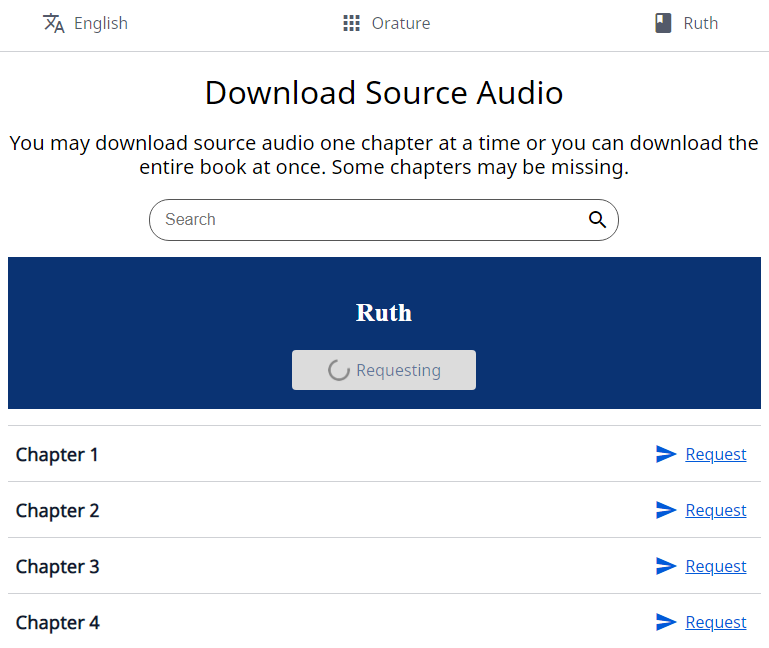This screenshot has width=769, height=648.
Task: Focus the Search input field
Action: point(384,220)
